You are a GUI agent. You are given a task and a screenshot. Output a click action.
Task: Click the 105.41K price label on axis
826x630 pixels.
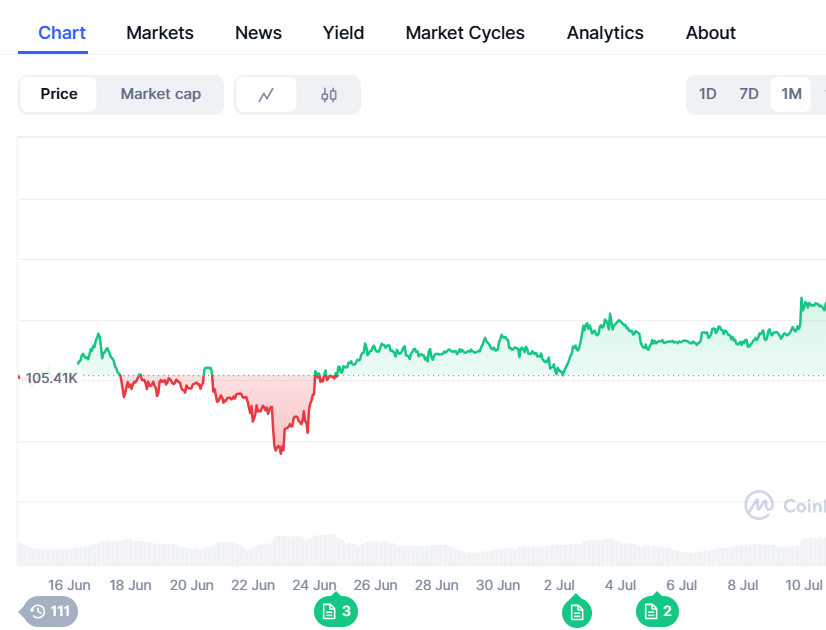[51, 378]
